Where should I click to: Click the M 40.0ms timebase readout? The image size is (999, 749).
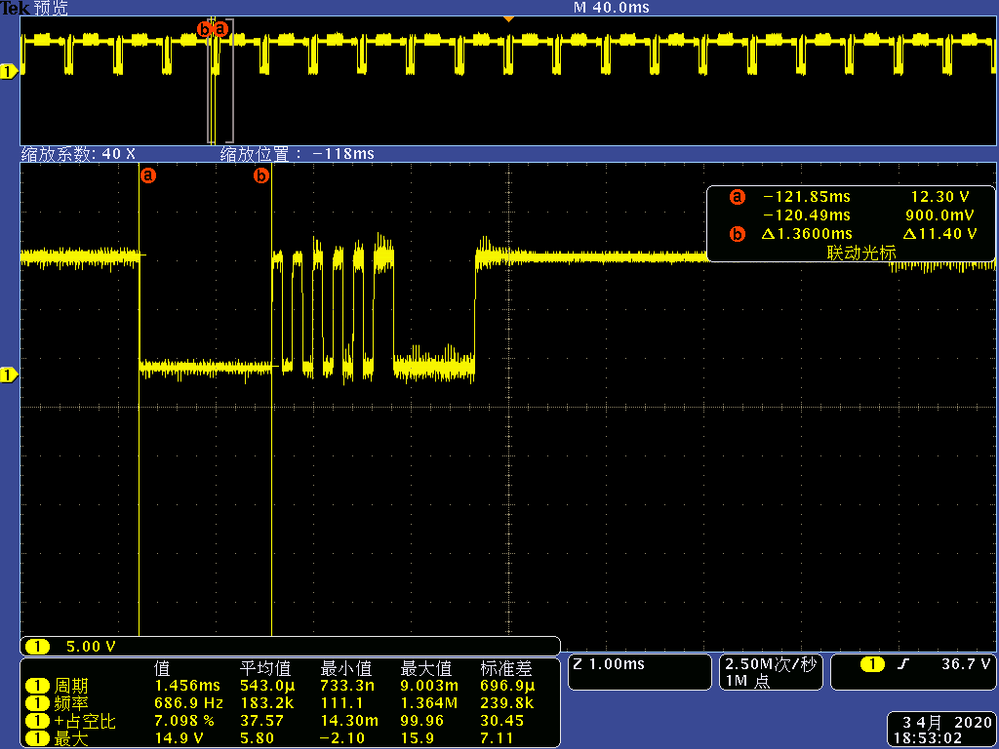pyautogui.click(x=611, y=8)
